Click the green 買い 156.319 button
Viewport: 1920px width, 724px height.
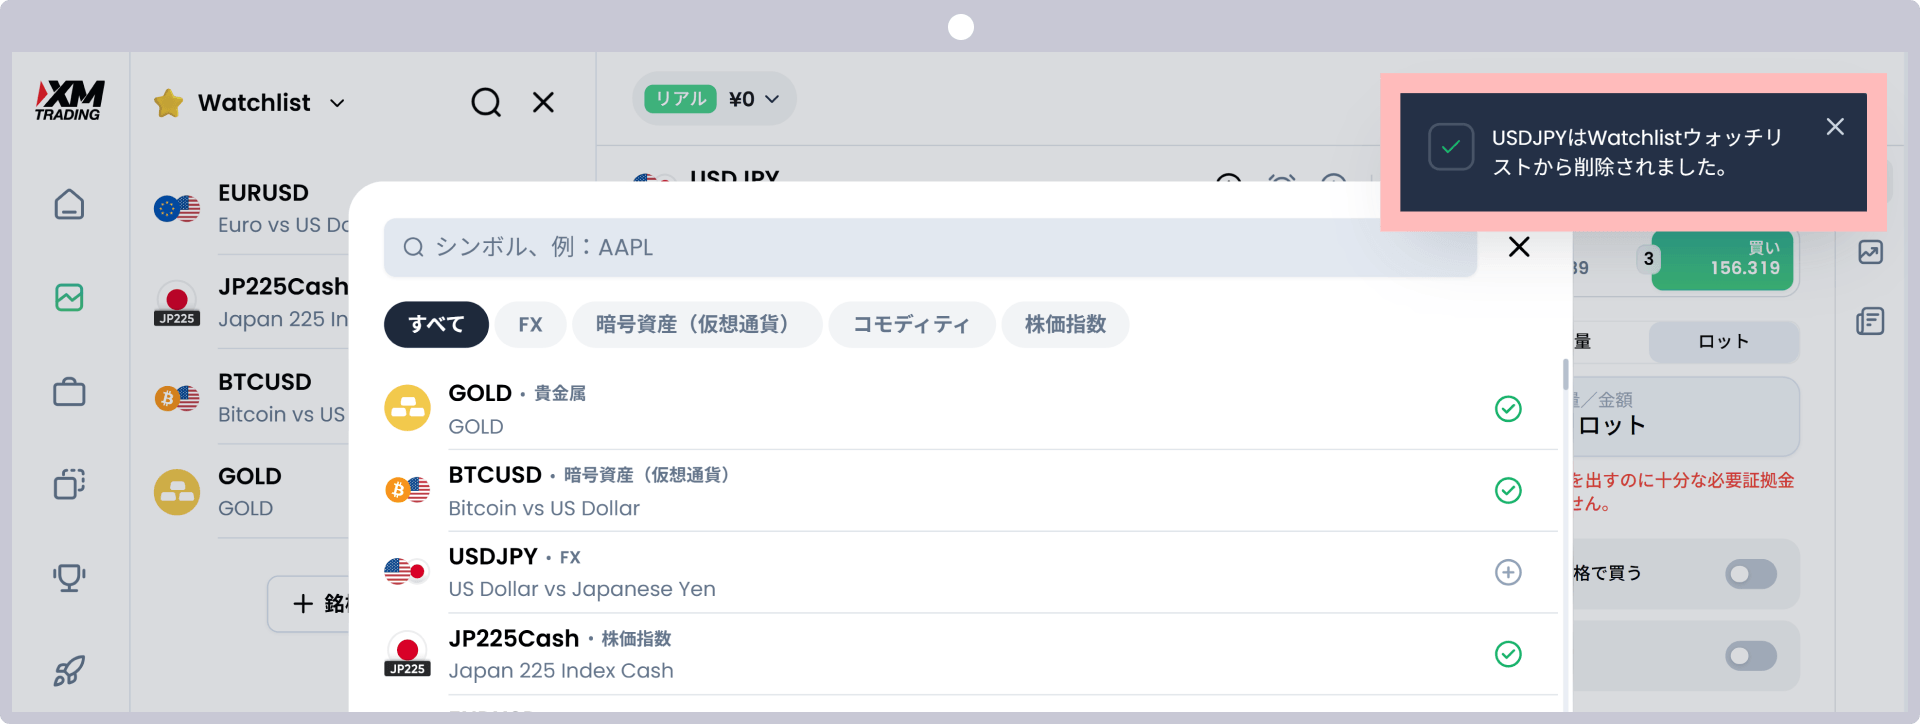(x=1722, y=260)
